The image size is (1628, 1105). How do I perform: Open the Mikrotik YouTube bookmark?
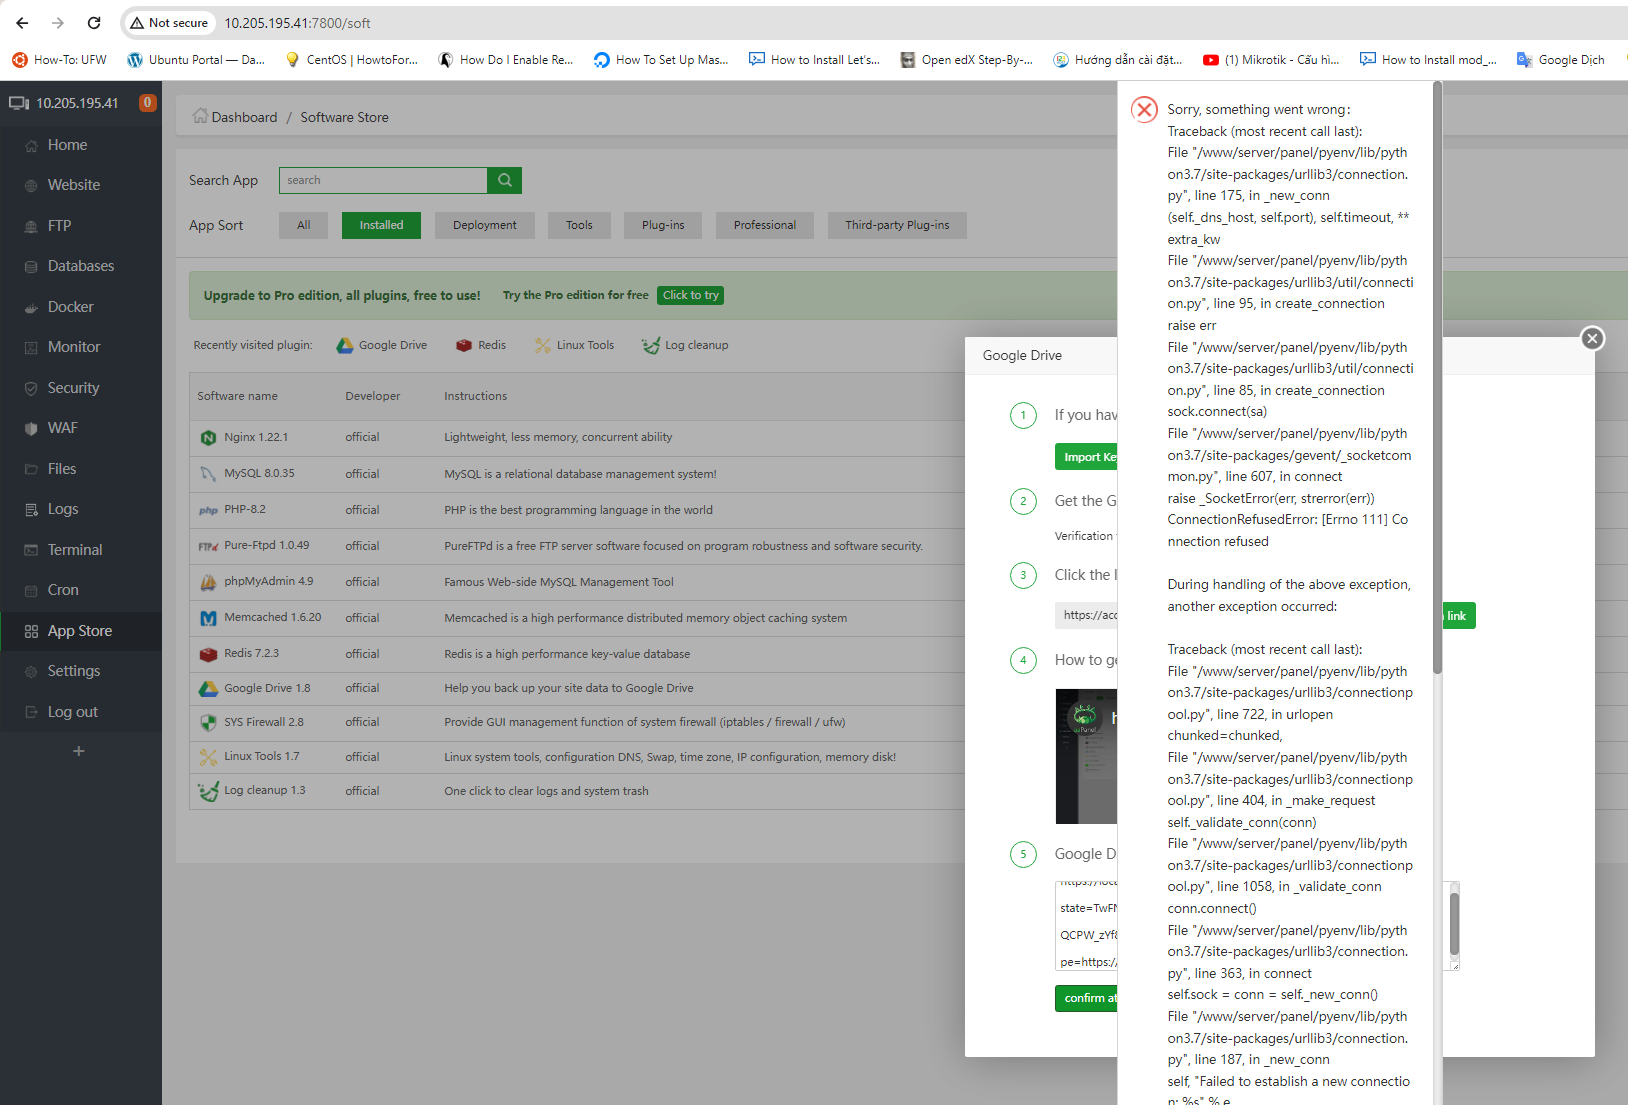1271,60
